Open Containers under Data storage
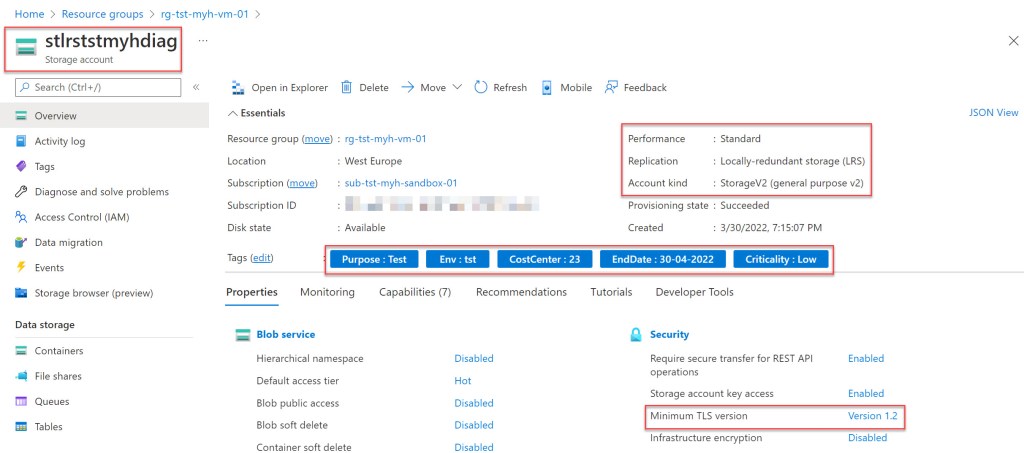 [59, 351]
